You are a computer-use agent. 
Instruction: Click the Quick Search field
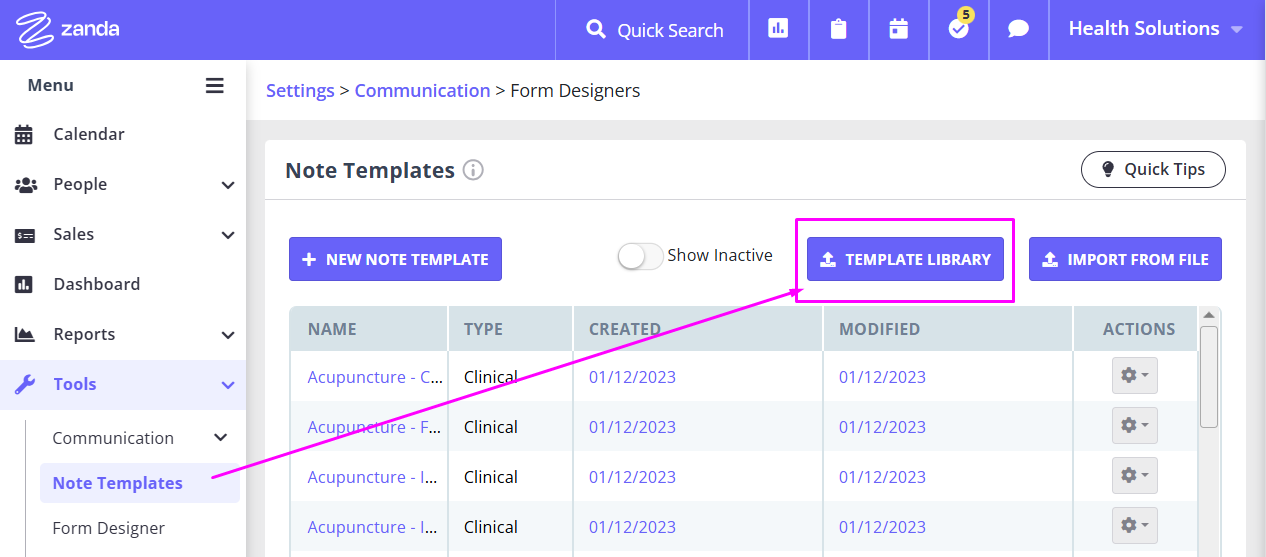(x=654, y=30)
